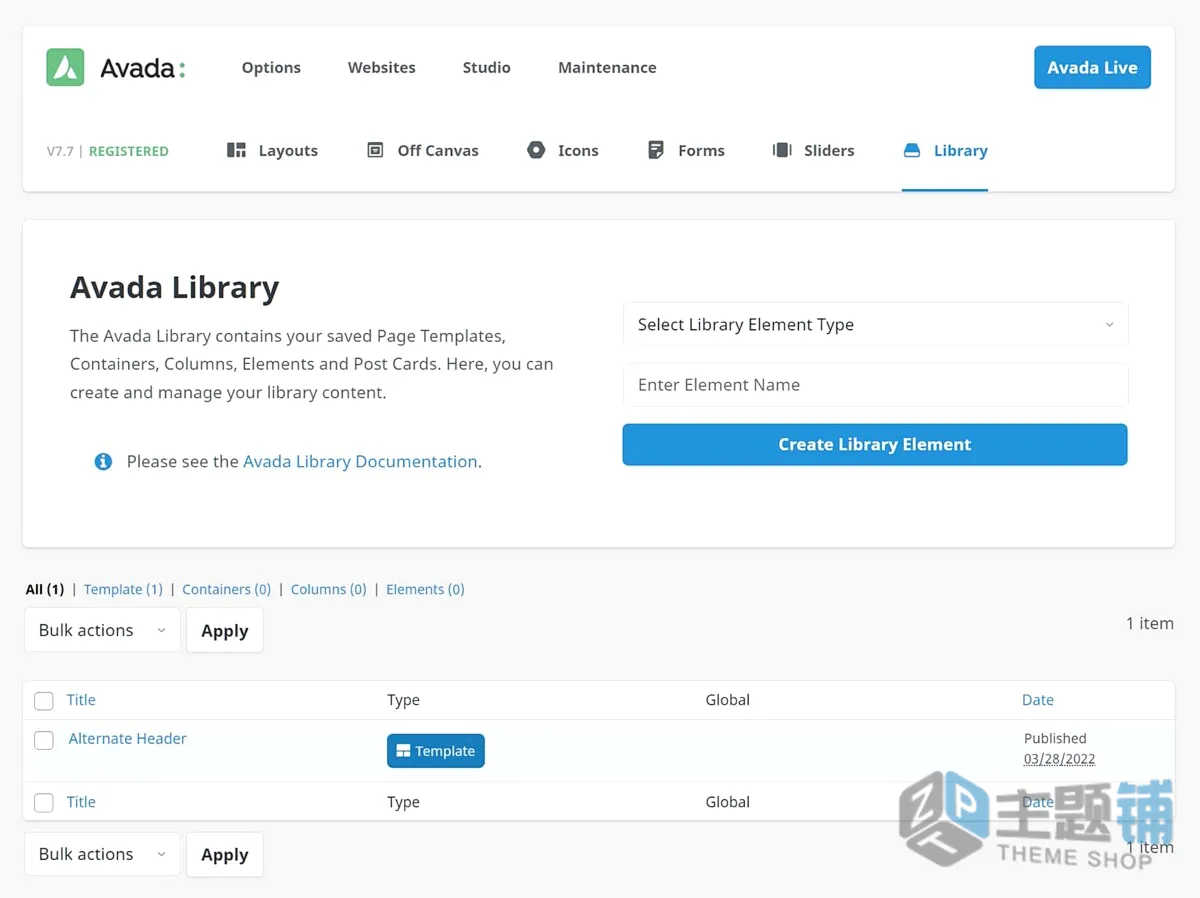Filter list by Containers (0)
1200x898 pixels.
tap(226, 589)
